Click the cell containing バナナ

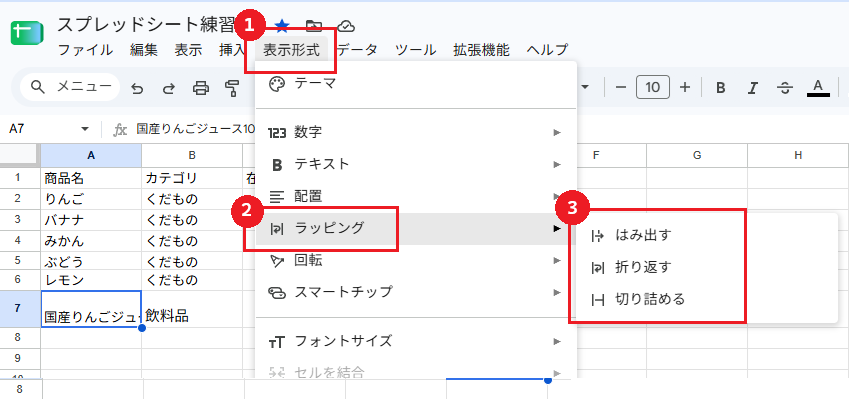click(91, 219)
